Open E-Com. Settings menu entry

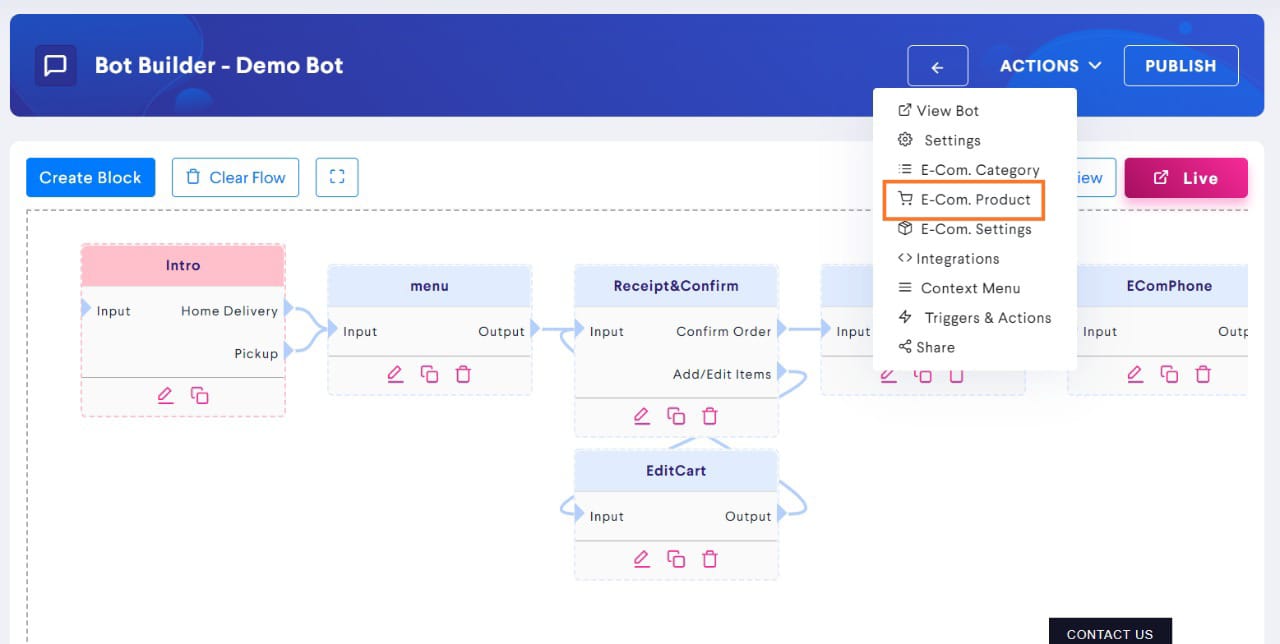tap(975, 229)
